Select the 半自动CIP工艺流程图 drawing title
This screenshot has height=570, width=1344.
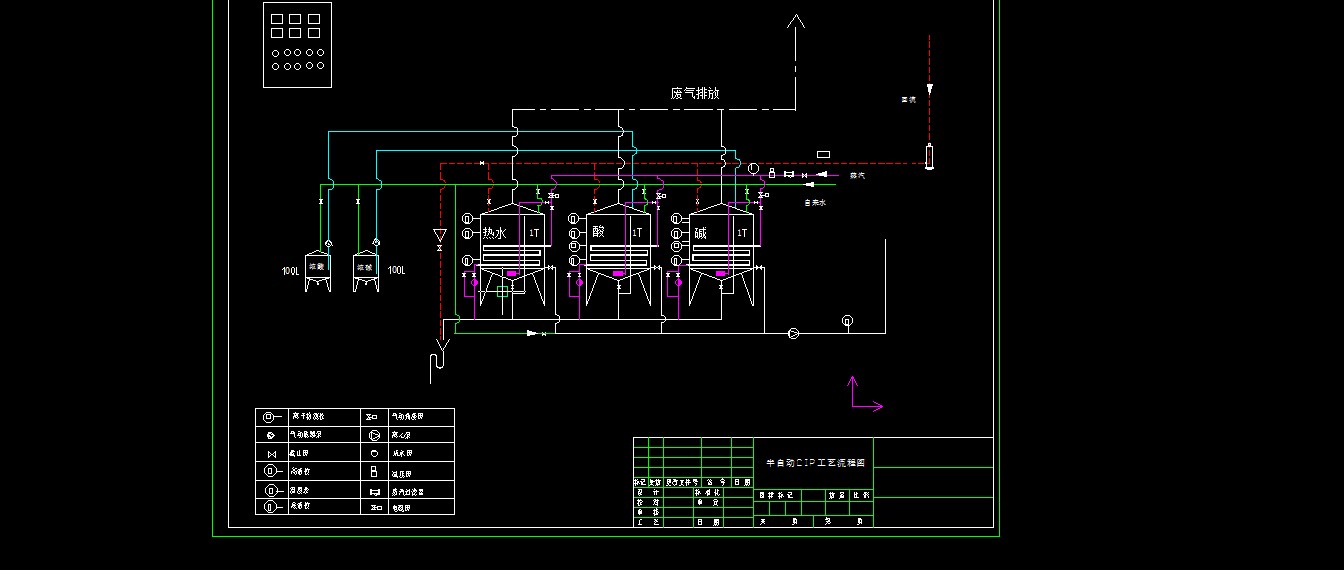coord(816,463)
